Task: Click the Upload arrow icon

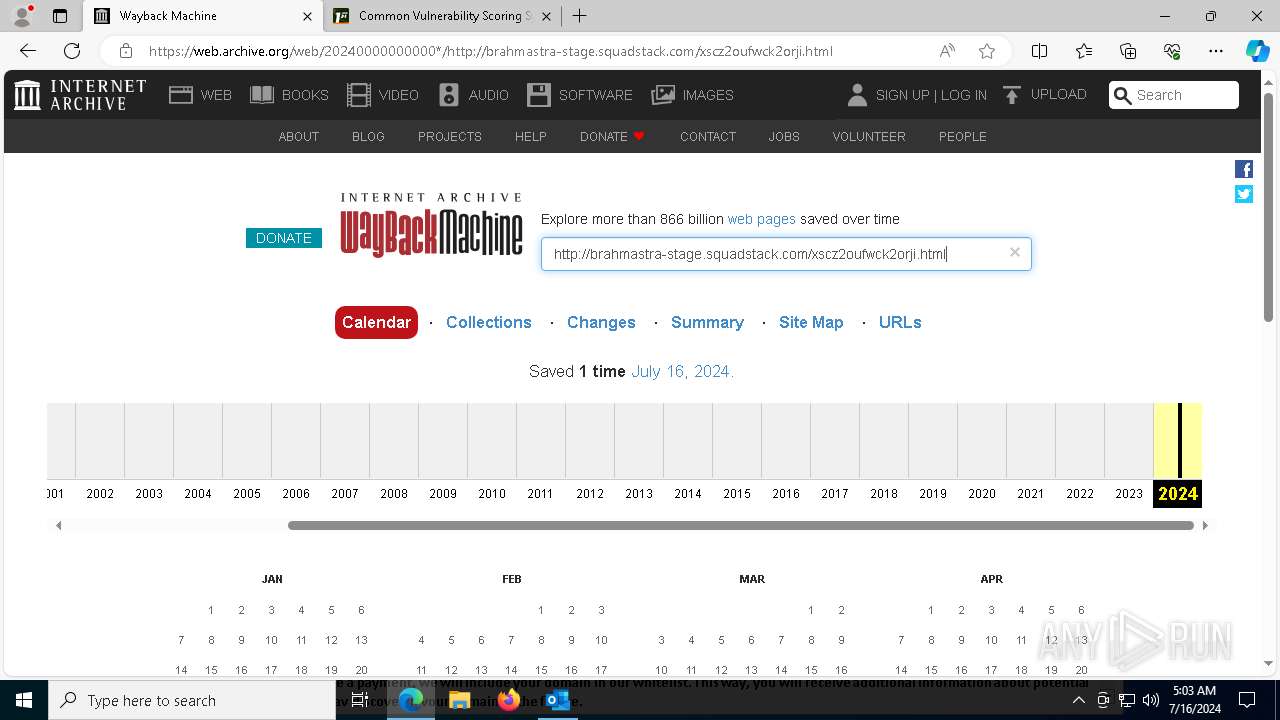Action: 1012,95
